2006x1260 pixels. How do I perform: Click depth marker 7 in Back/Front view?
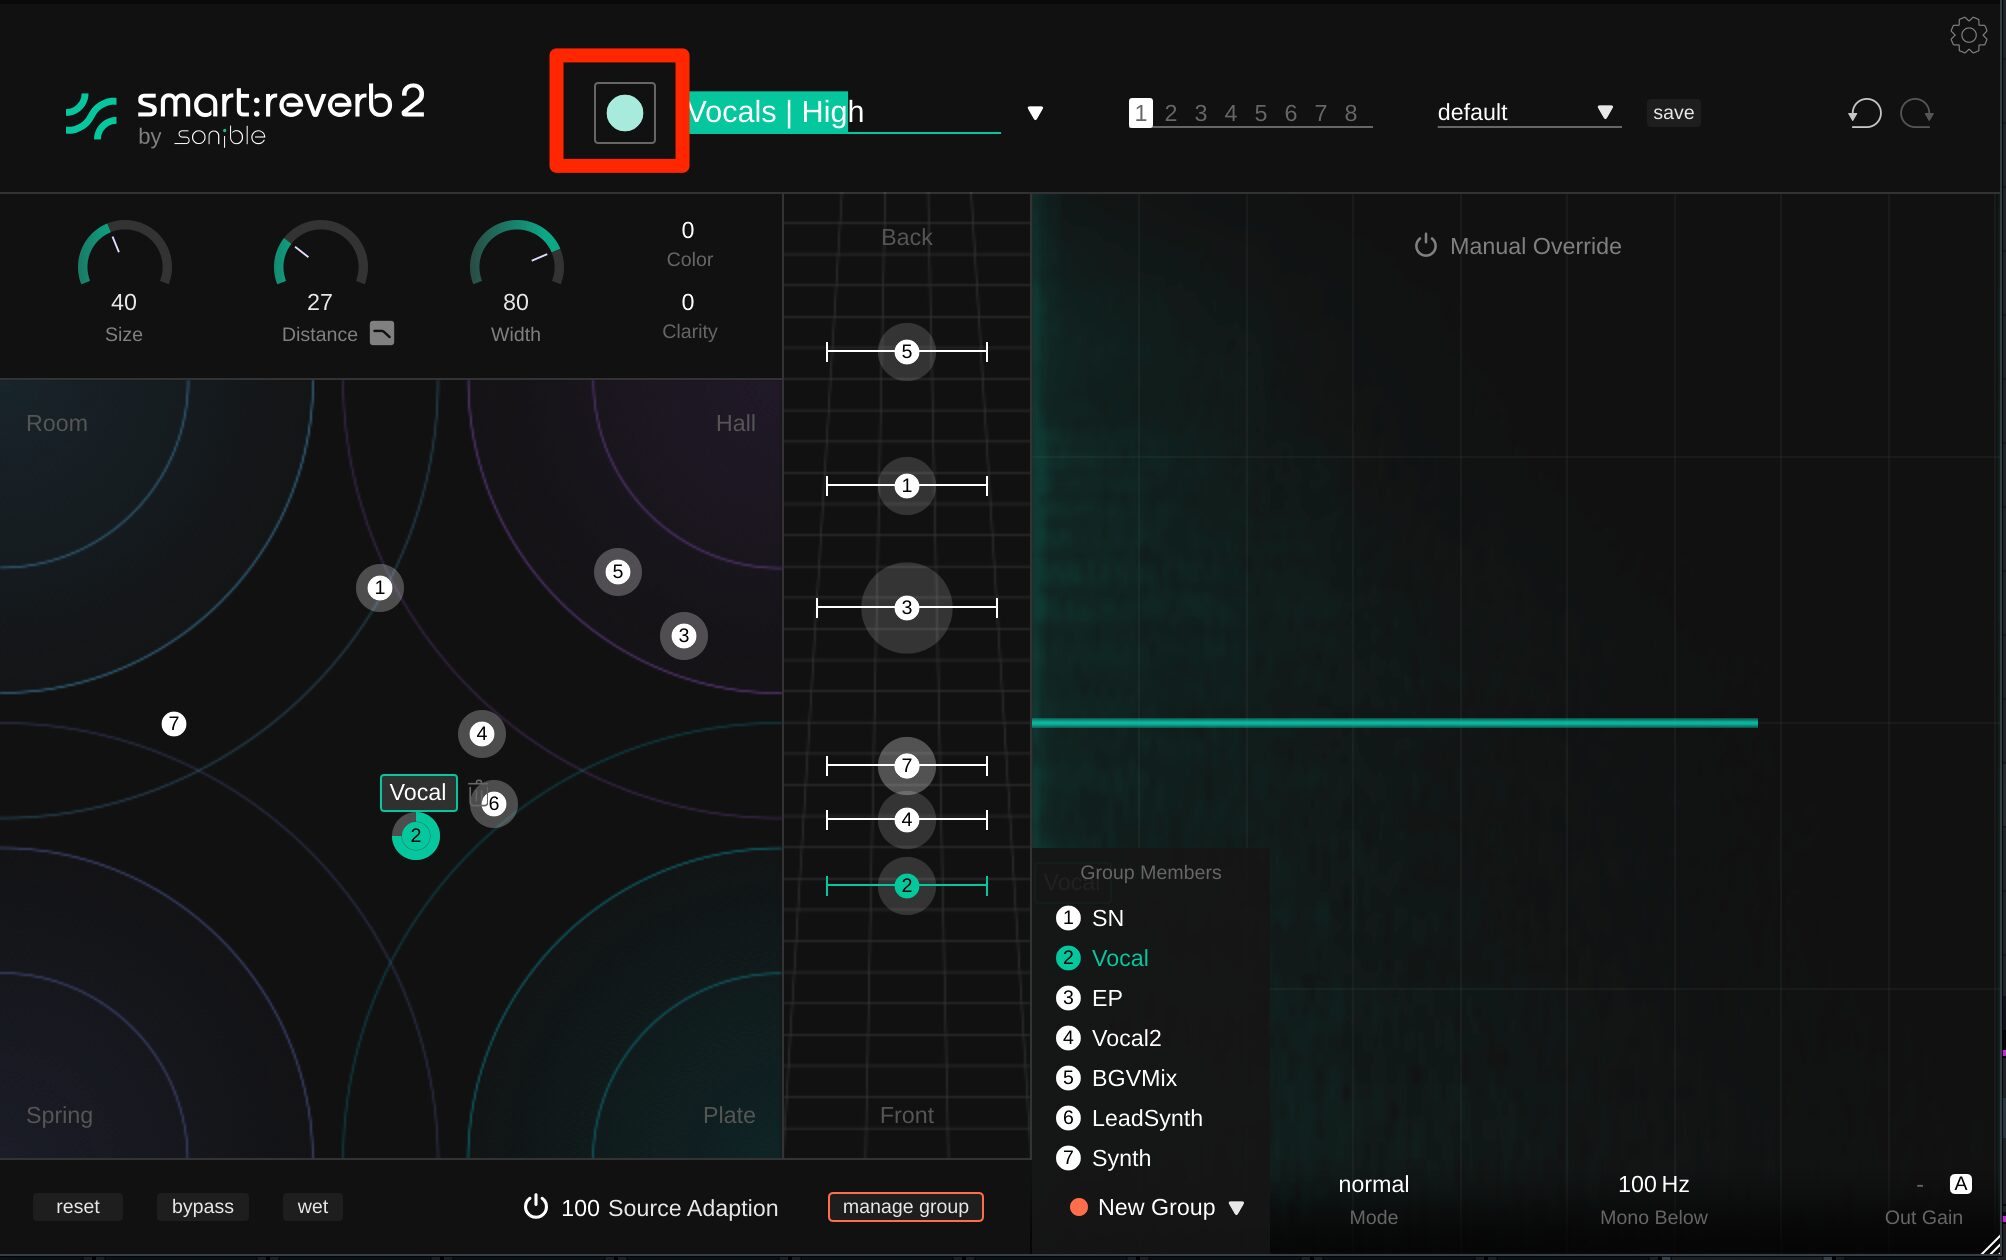906,766
